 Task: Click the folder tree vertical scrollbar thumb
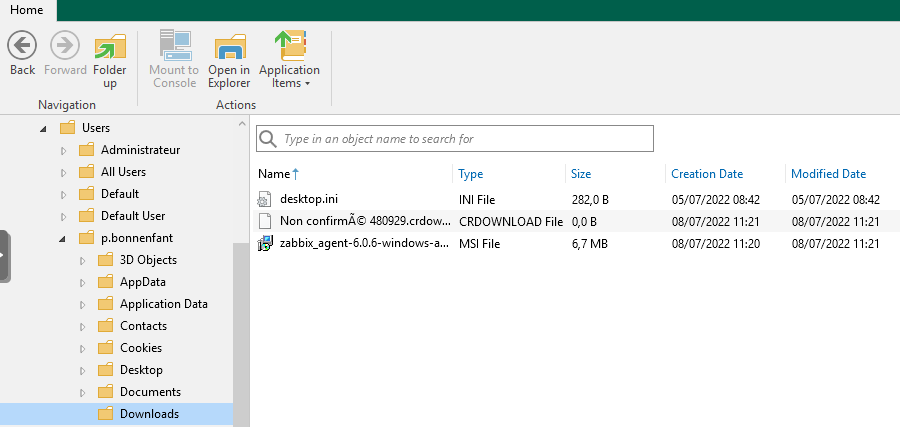click(241, 335)
